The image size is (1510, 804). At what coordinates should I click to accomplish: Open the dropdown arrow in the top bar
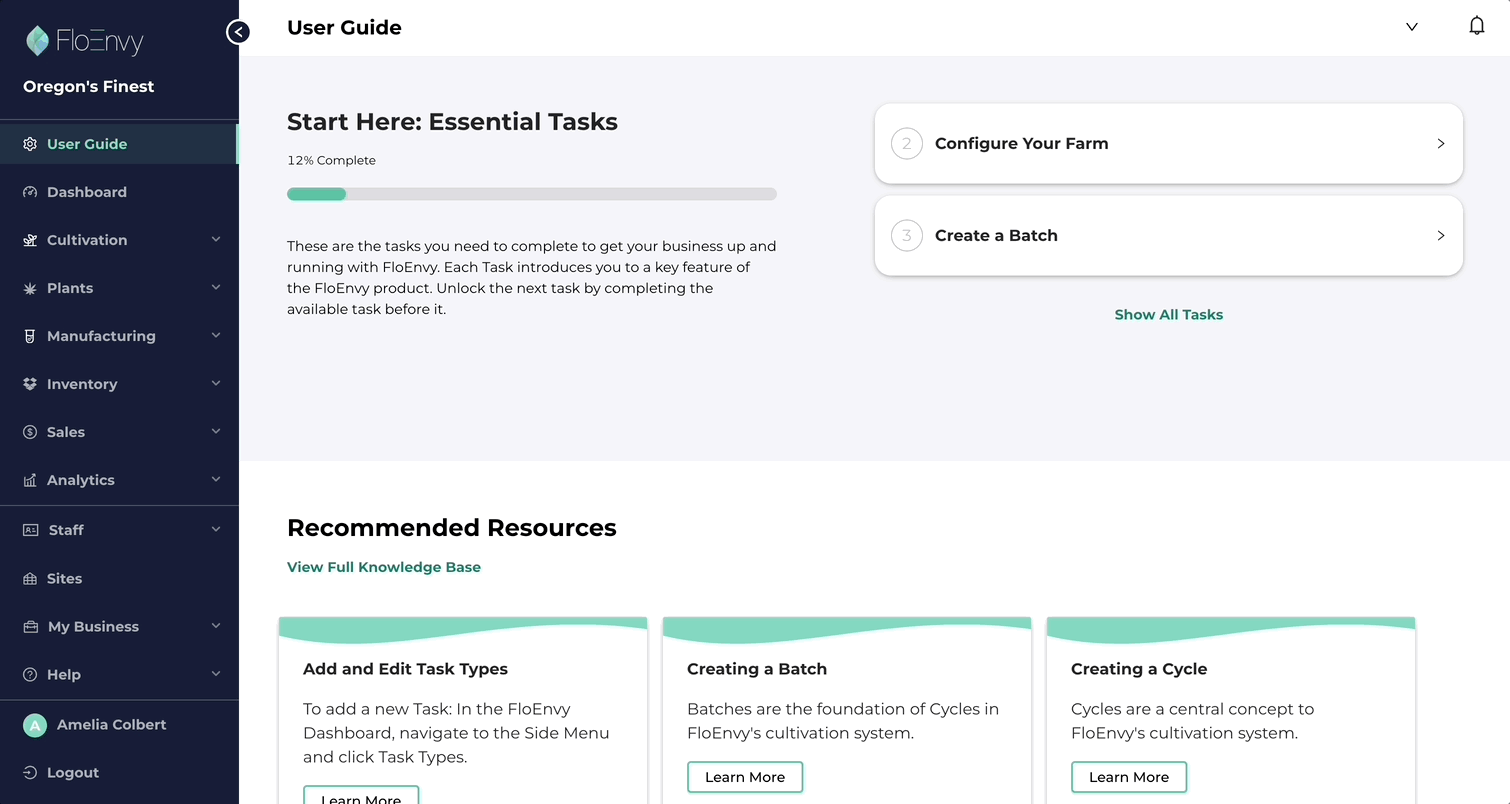[x=1411, y=27]
